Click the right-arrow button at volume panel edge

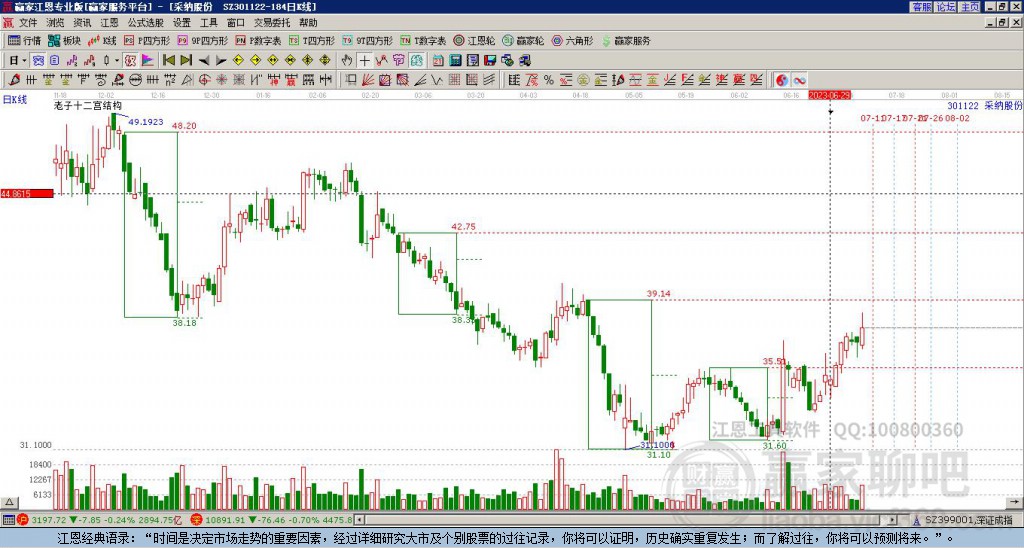[x=1015, y=502]
